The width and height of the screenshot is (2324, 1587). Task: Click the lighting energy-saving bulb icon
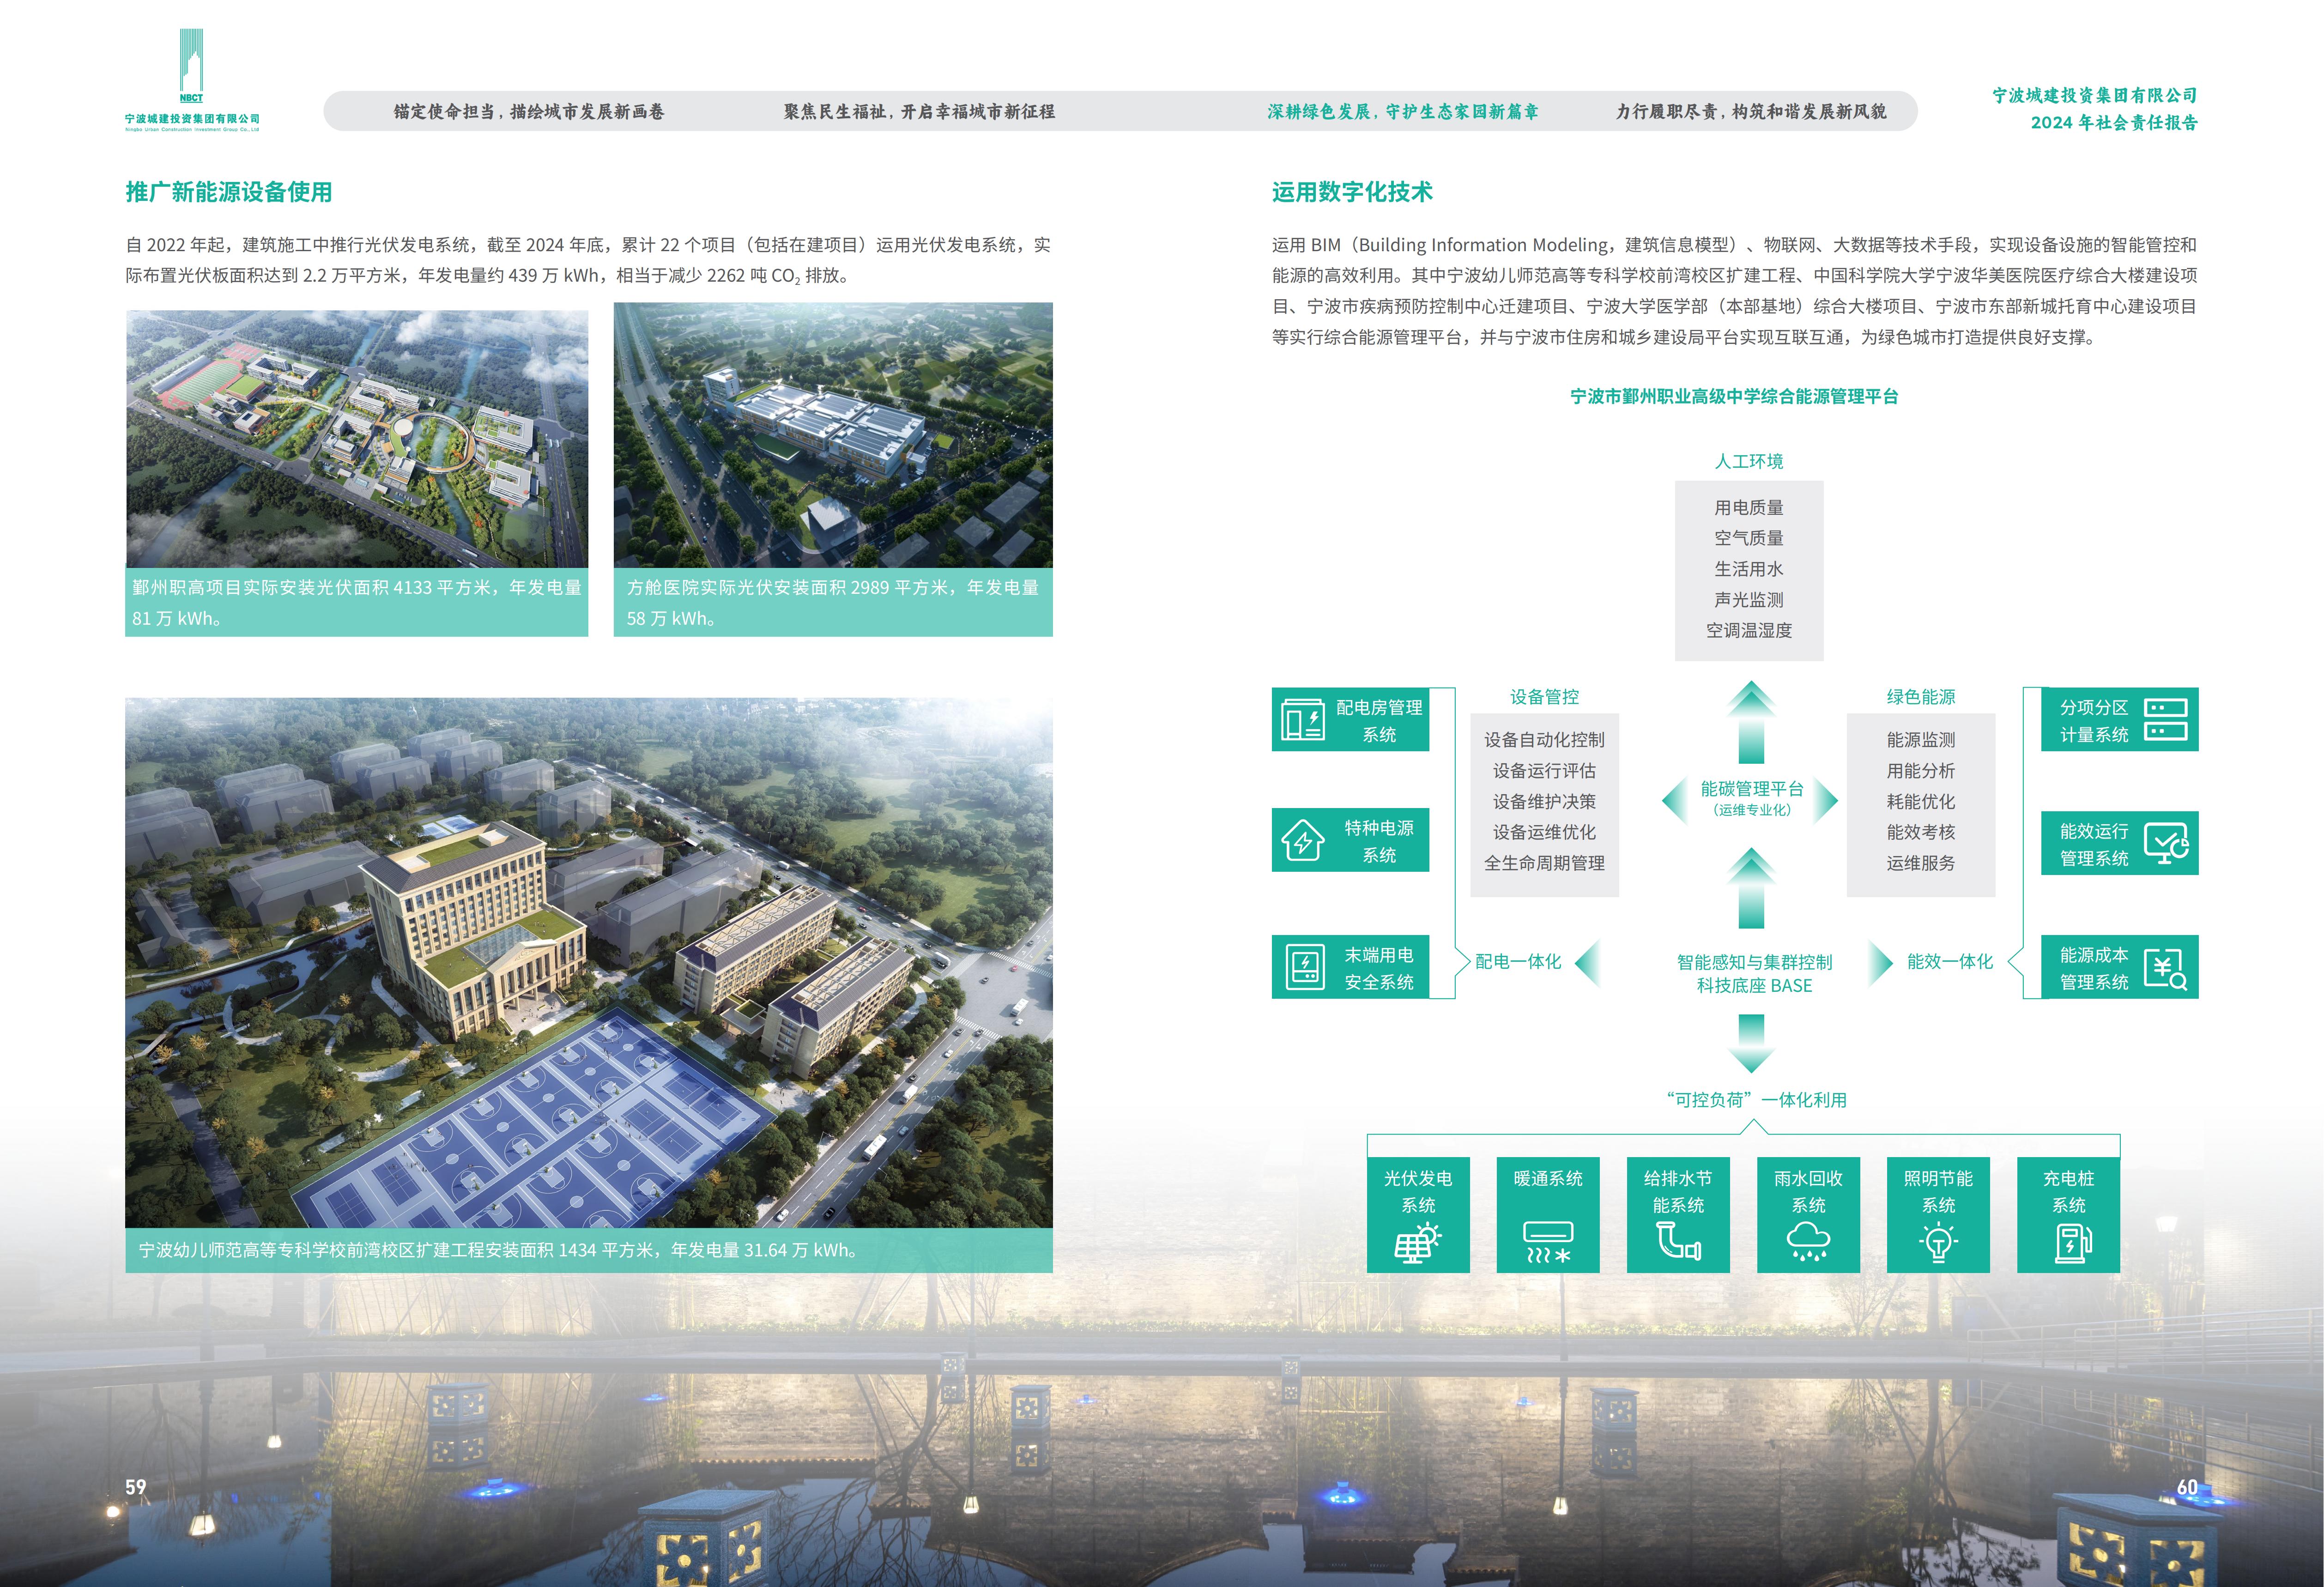point(1938,1243)
